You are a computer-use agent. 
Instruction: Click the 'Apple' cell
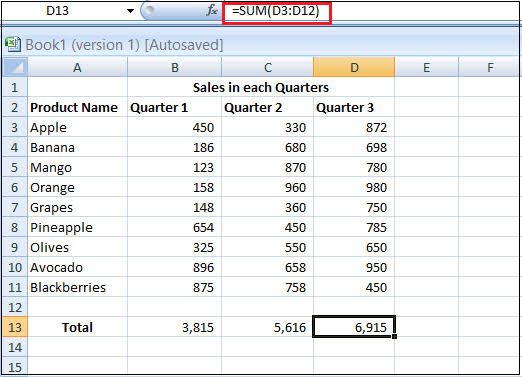(77, 127)
